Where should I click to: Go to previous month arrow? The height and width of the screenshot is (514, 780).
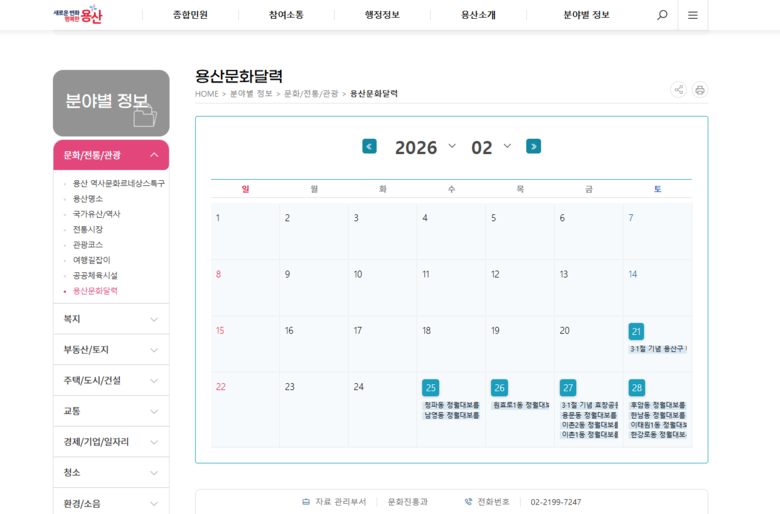click(x=369, y=146)
